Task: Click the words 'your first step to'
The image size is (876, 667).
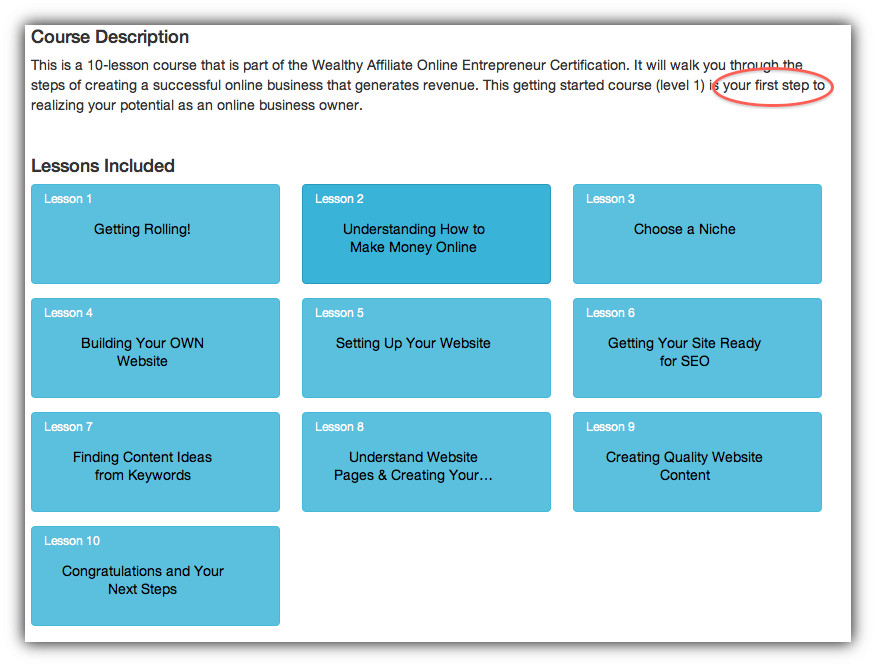Action: pos(774,85)
